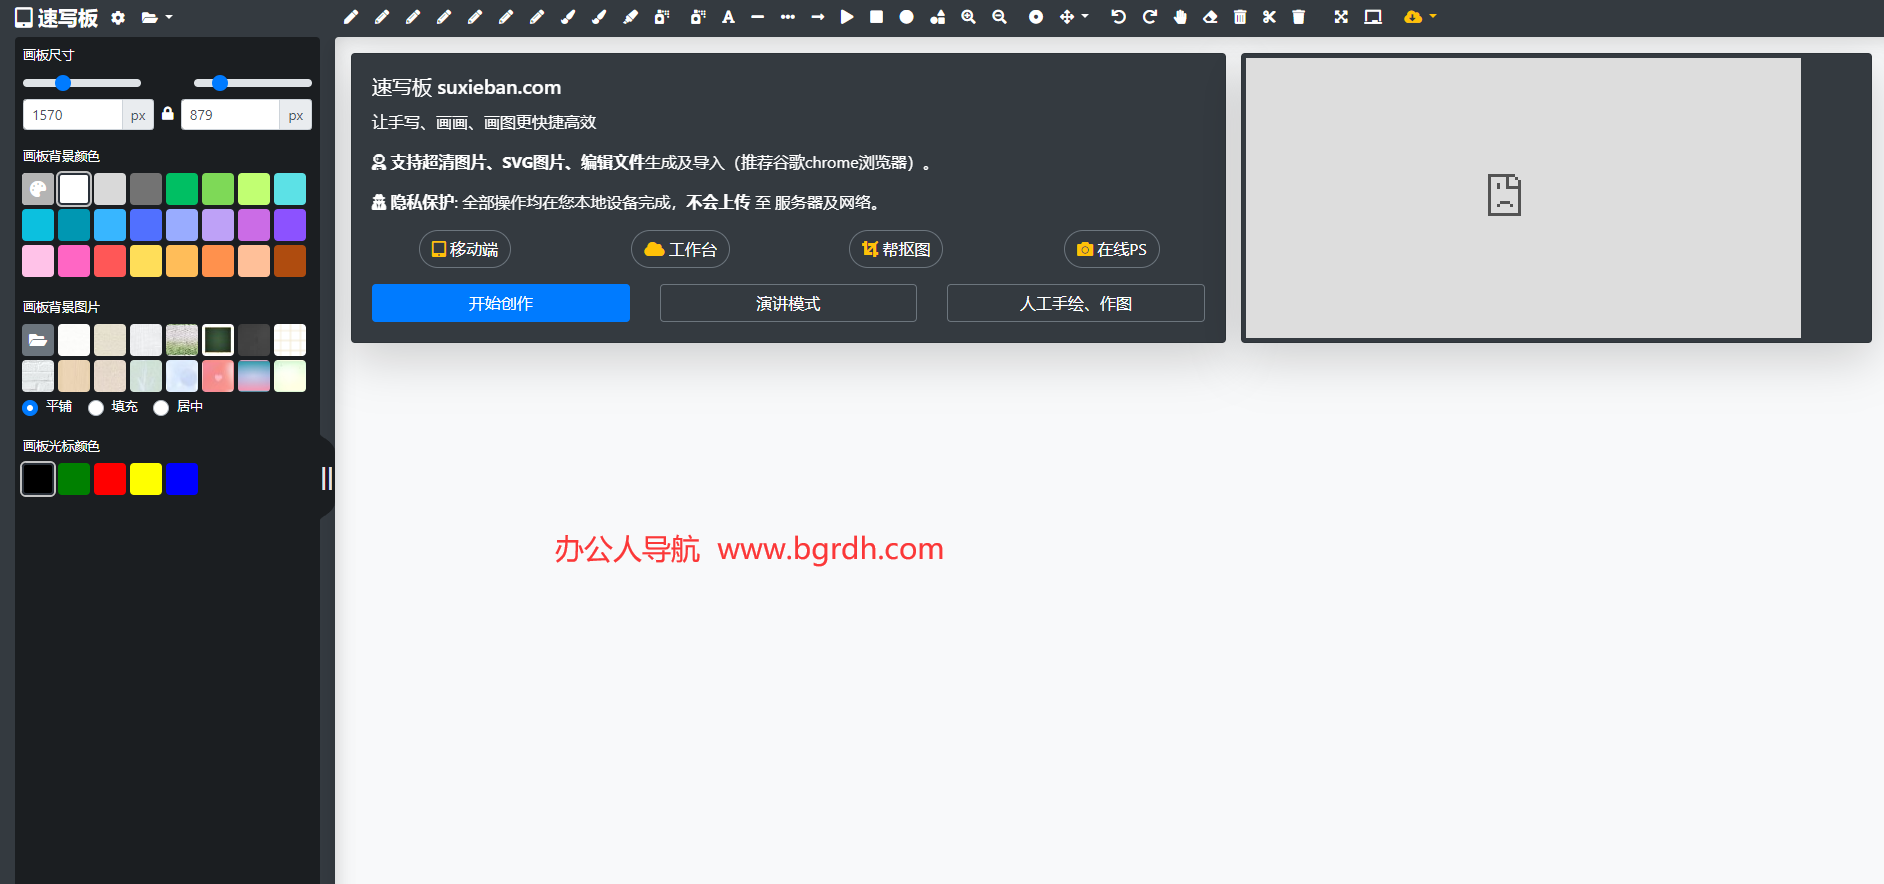Pick the brown background color swatch
1884x884 pixels.
tap(290, 261)
